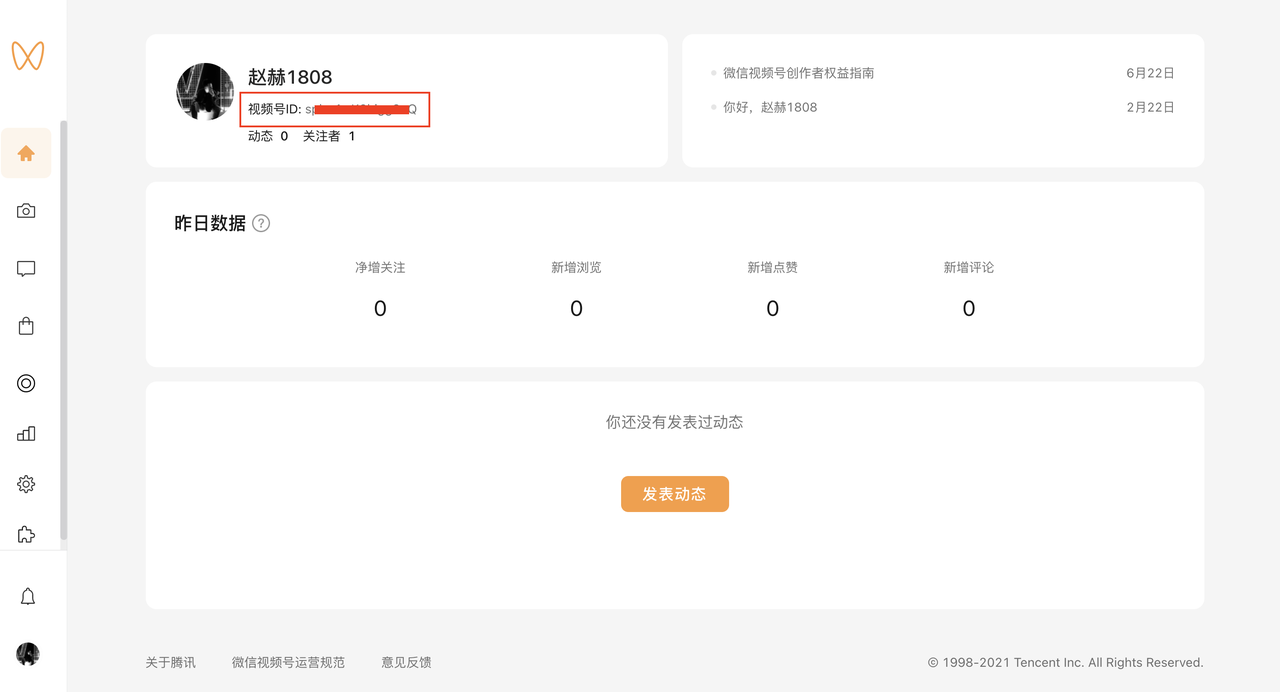Click the 新增浏览 statistic
Screen dimensions: 1280x692
[576, 290]
